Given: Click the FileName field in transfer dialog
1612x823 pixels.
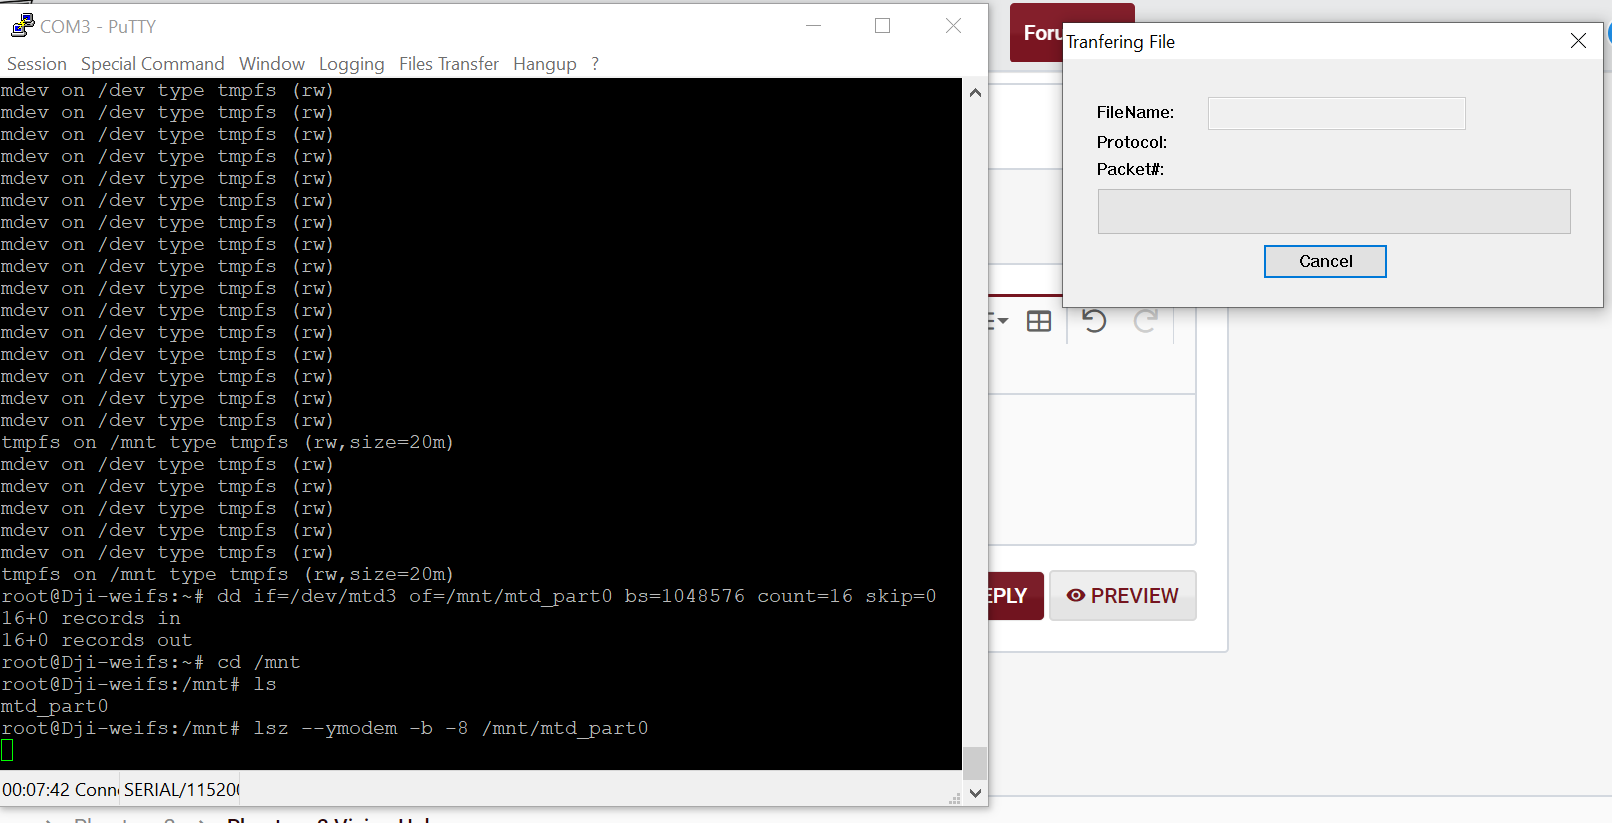Looking at the screenshot, I should click(1336, 113).
